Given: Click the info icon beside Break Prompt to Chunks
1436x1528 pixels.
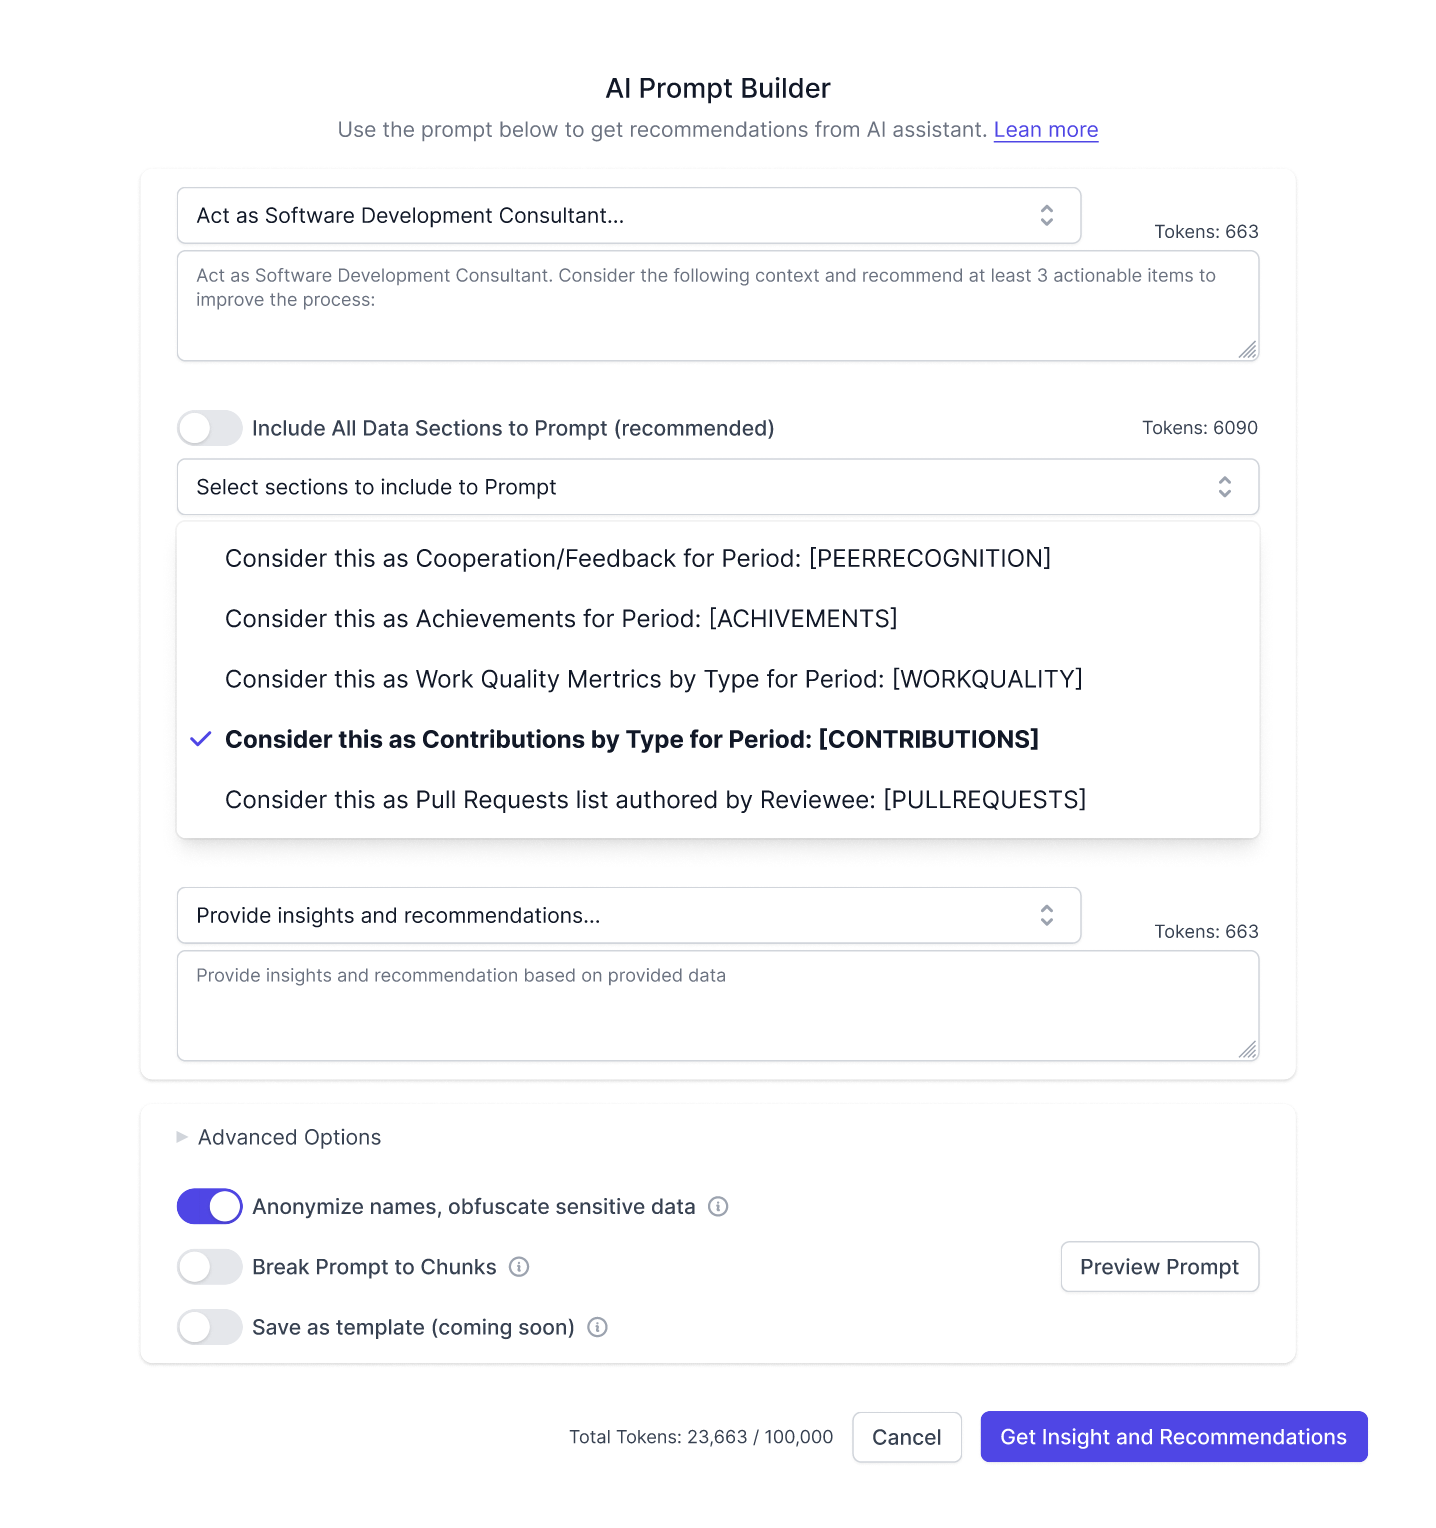Looking at the screenshot, I should tap(519, 1267).
